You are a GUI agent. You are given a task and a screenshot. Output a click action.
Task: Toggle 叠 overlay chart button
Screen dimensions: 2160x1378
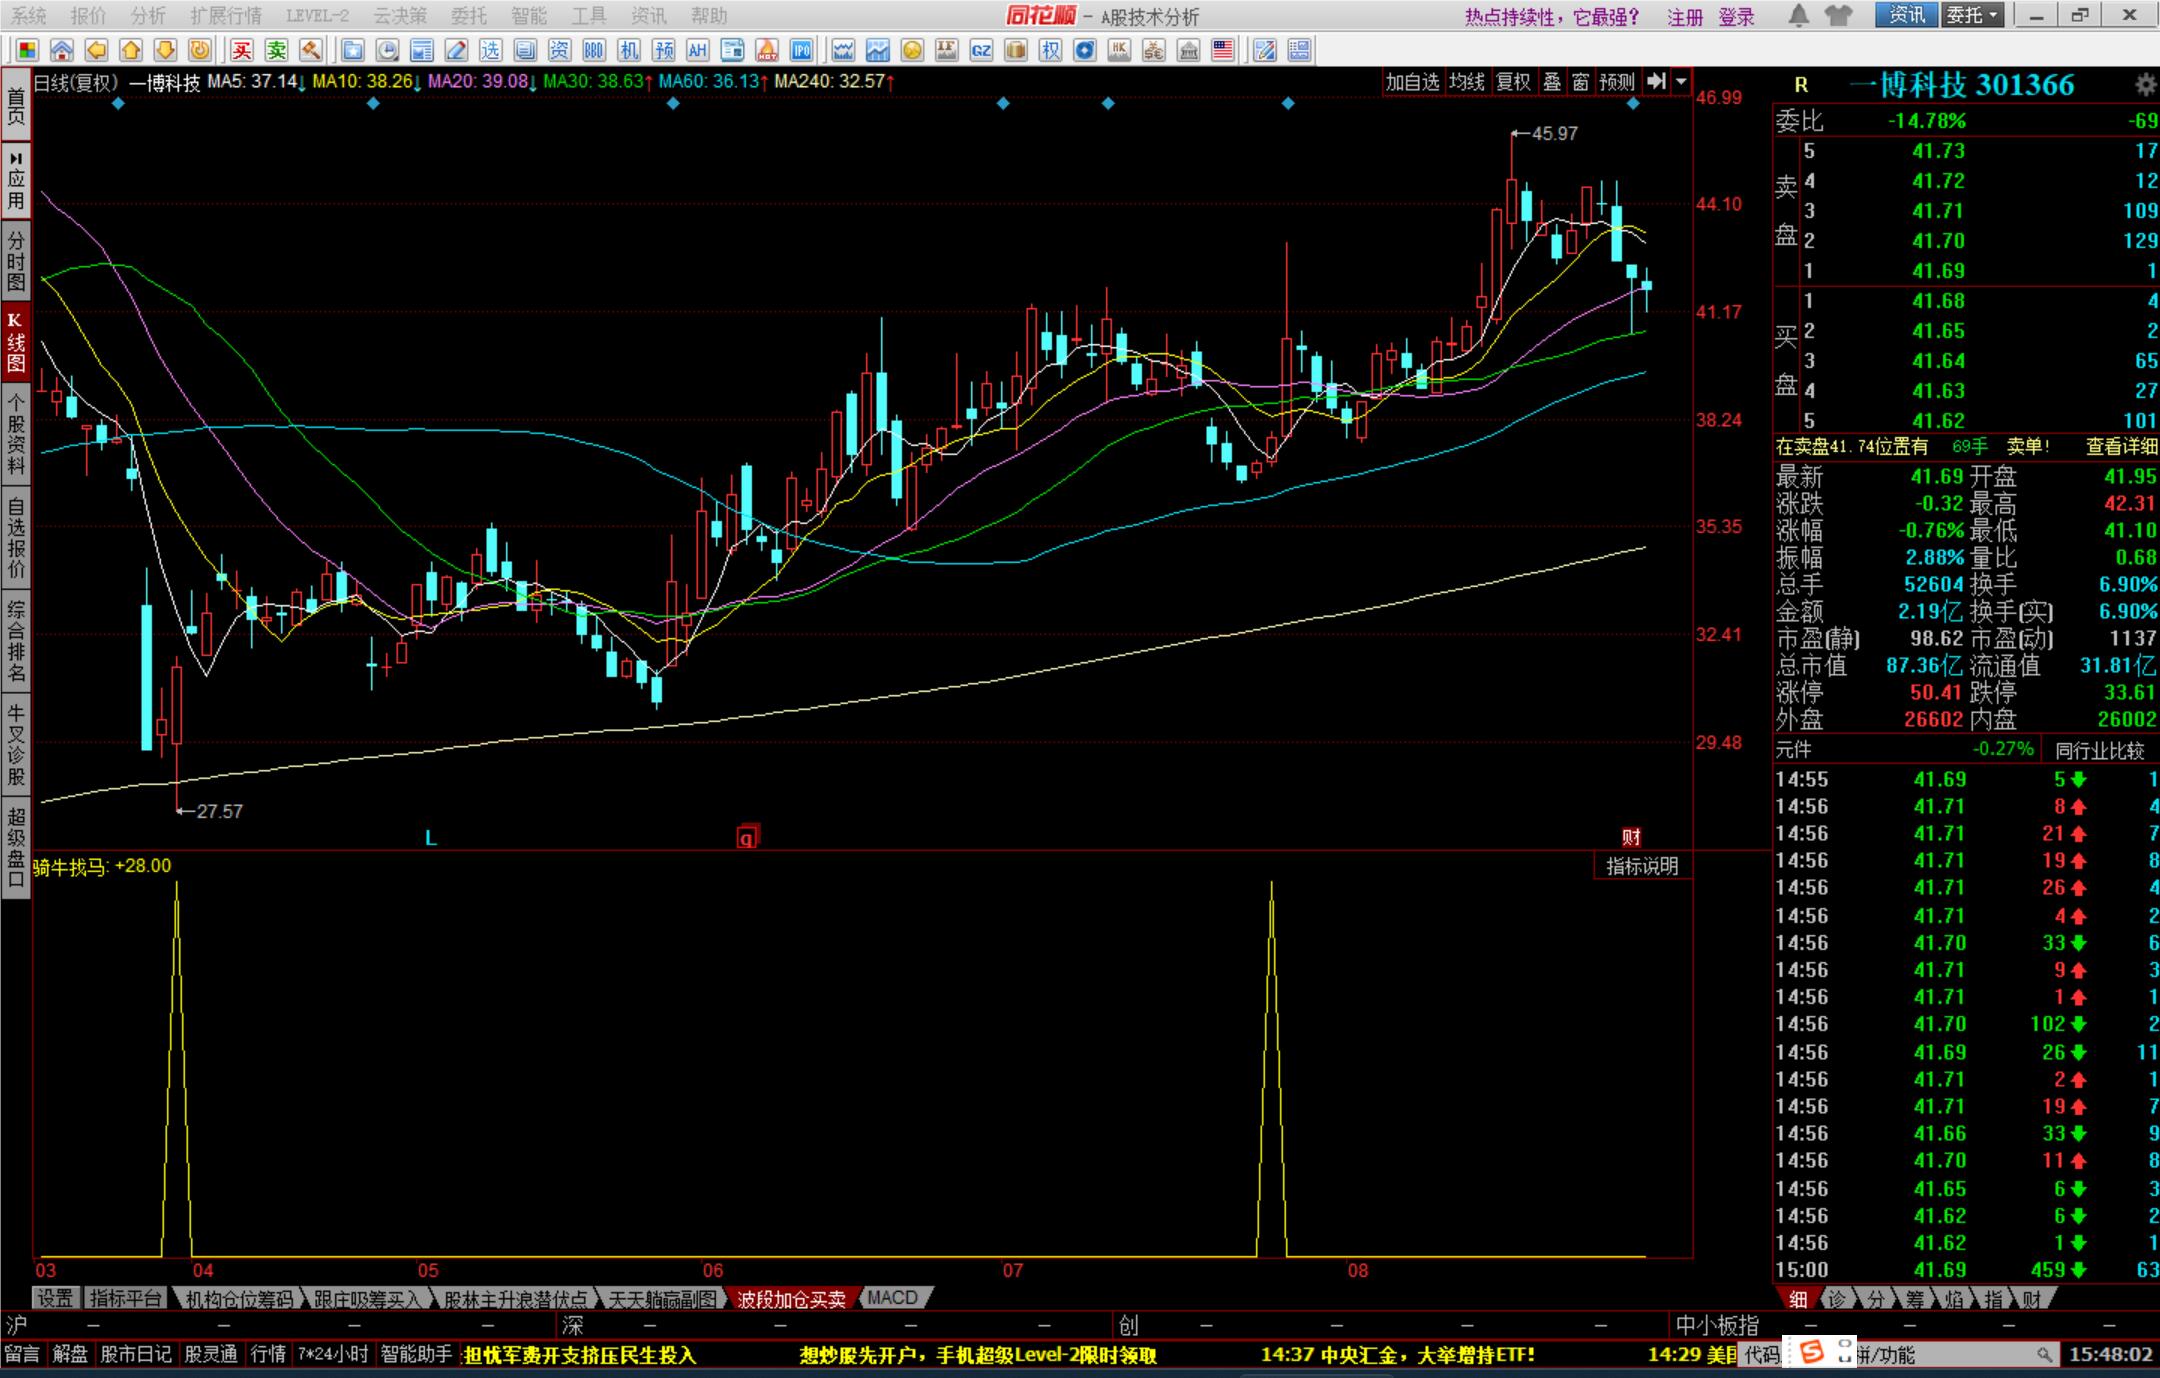[1552, 82]
